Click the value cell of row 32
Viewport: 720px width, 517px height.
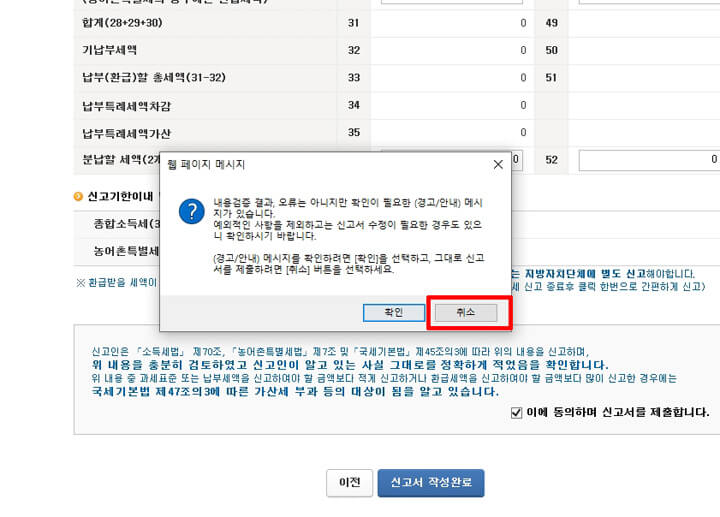452,51
